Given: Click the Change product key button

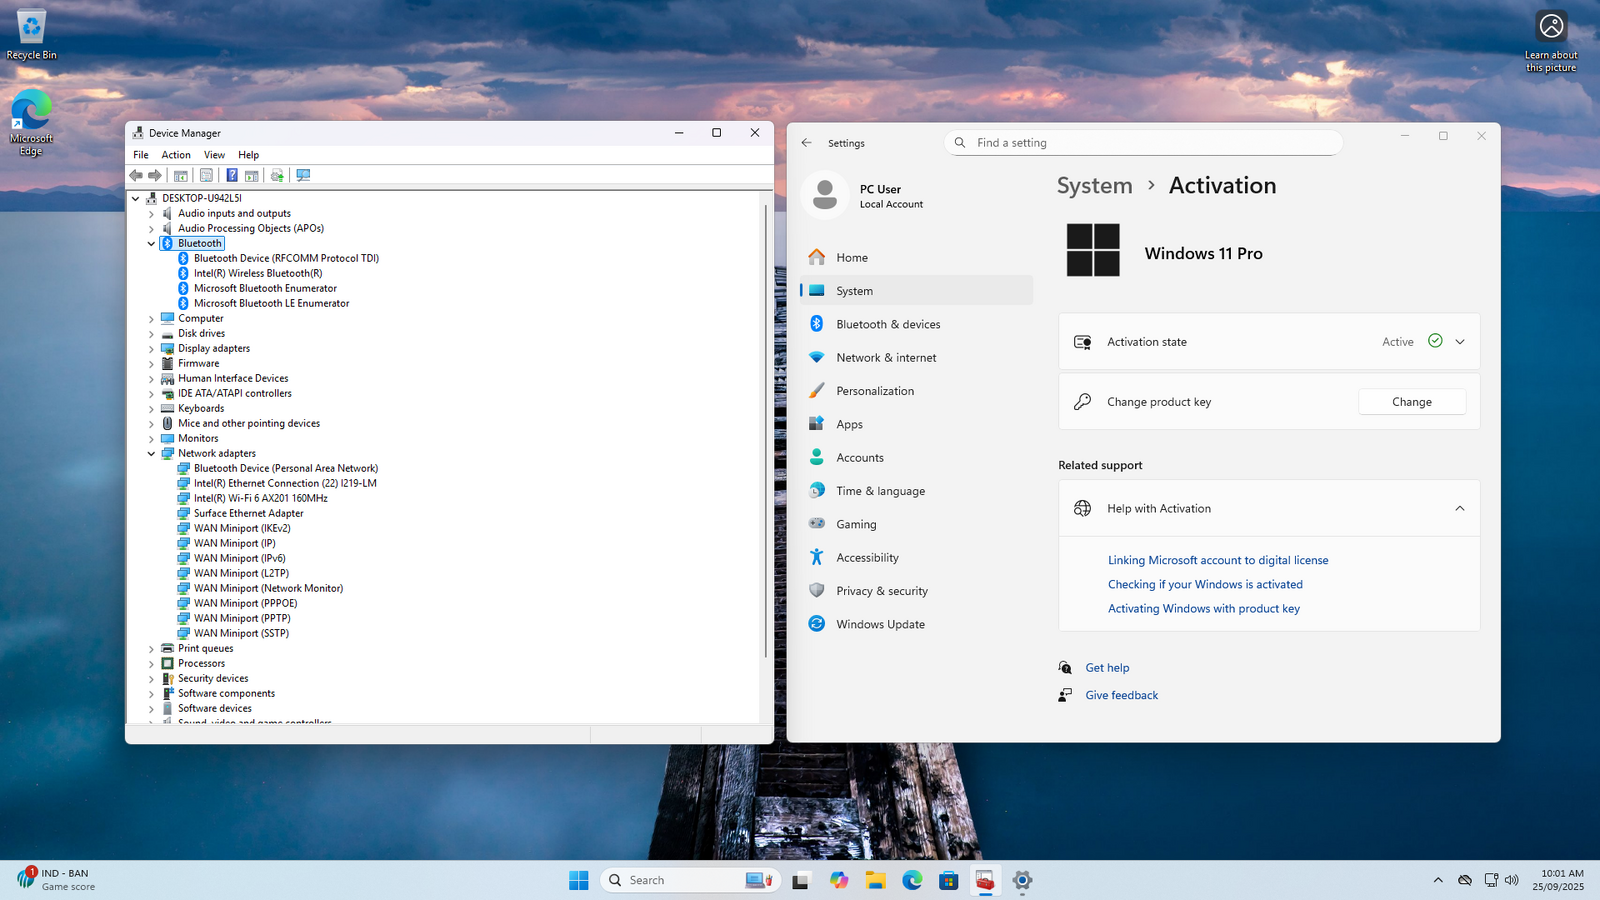Looking at the screenshot, I should 1411,402.
